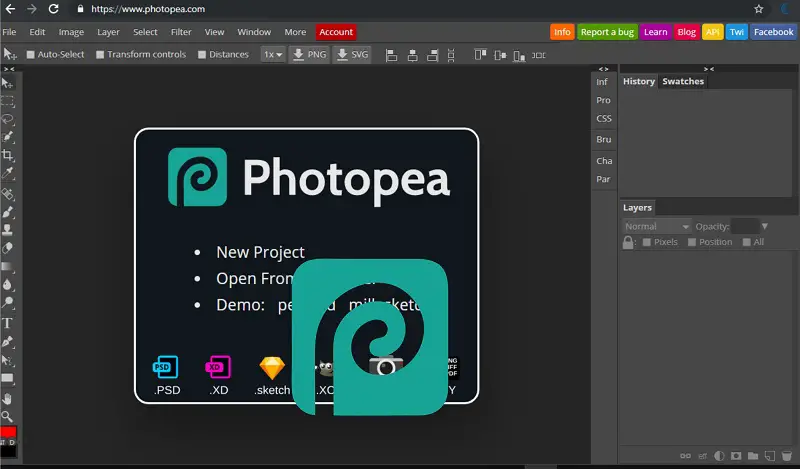Viewport: 800px width, 469px height.
Task: Activate the Zoom magnifier tool
Action: tap(8, 415)
